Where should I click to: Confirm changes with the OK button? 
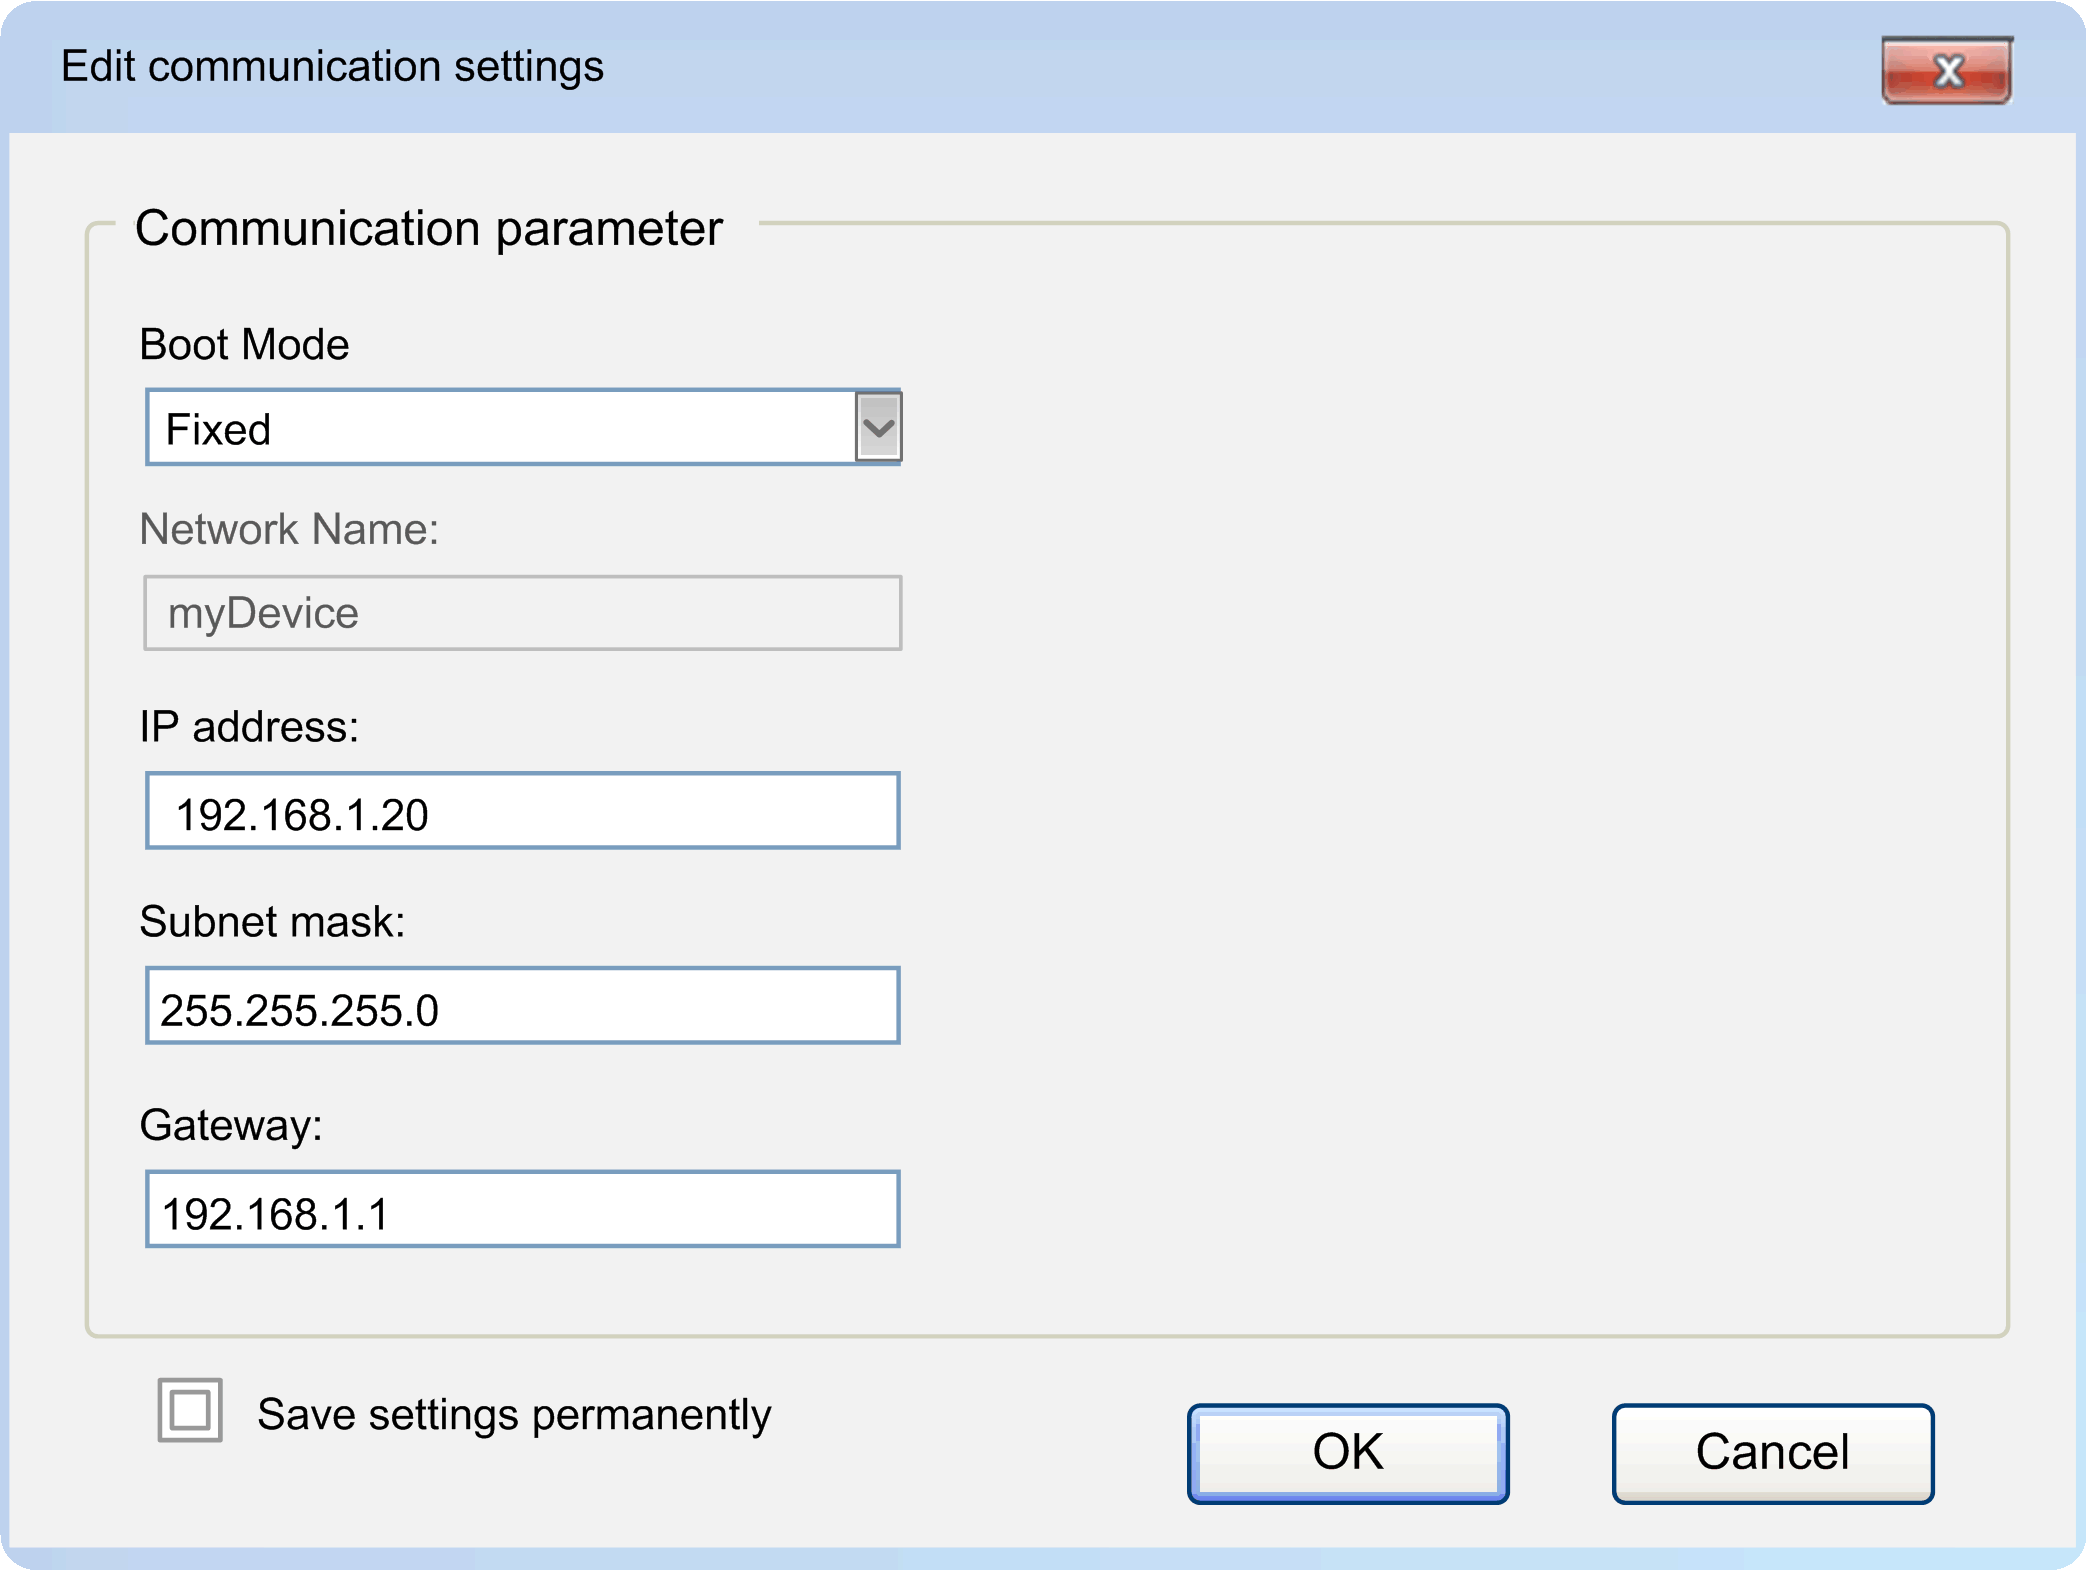click(x=1348, y=1453)
